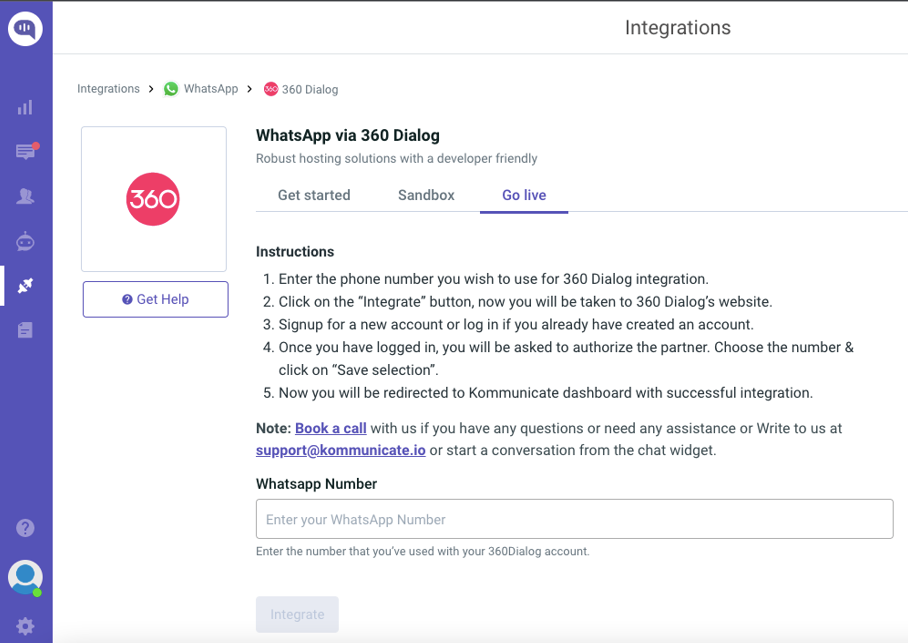This screenshot has width=908, height=643.
Task: Open the user profile avatar
Action: coord(25,577)
